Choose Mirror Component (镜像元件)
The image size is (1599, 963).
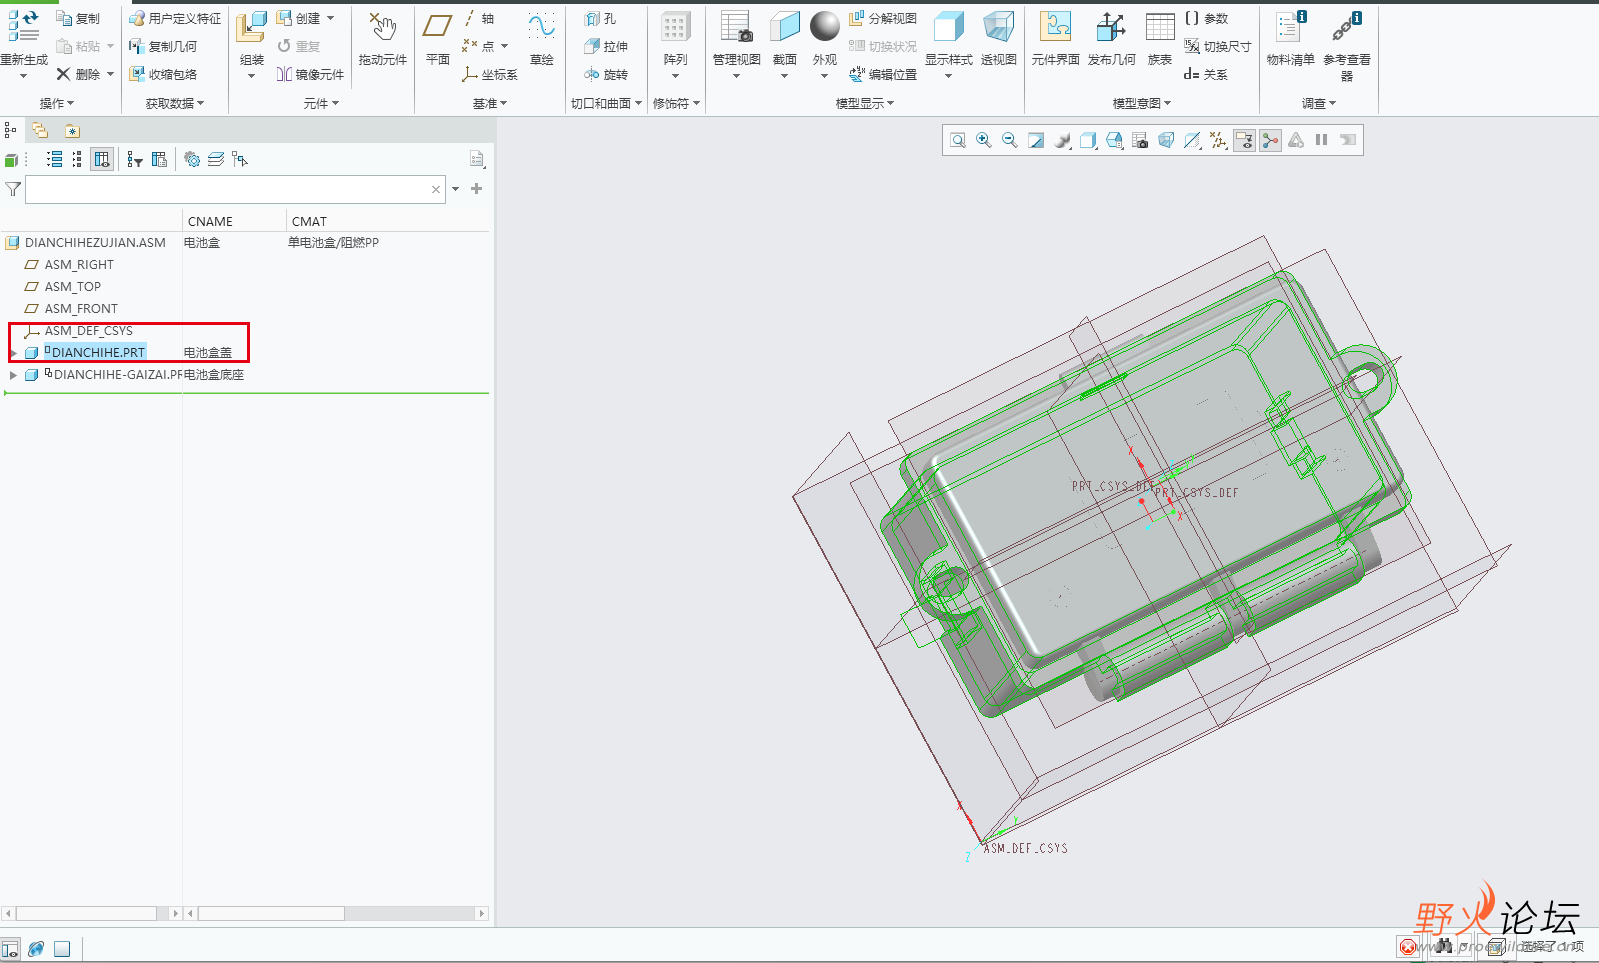click(310, 74)
